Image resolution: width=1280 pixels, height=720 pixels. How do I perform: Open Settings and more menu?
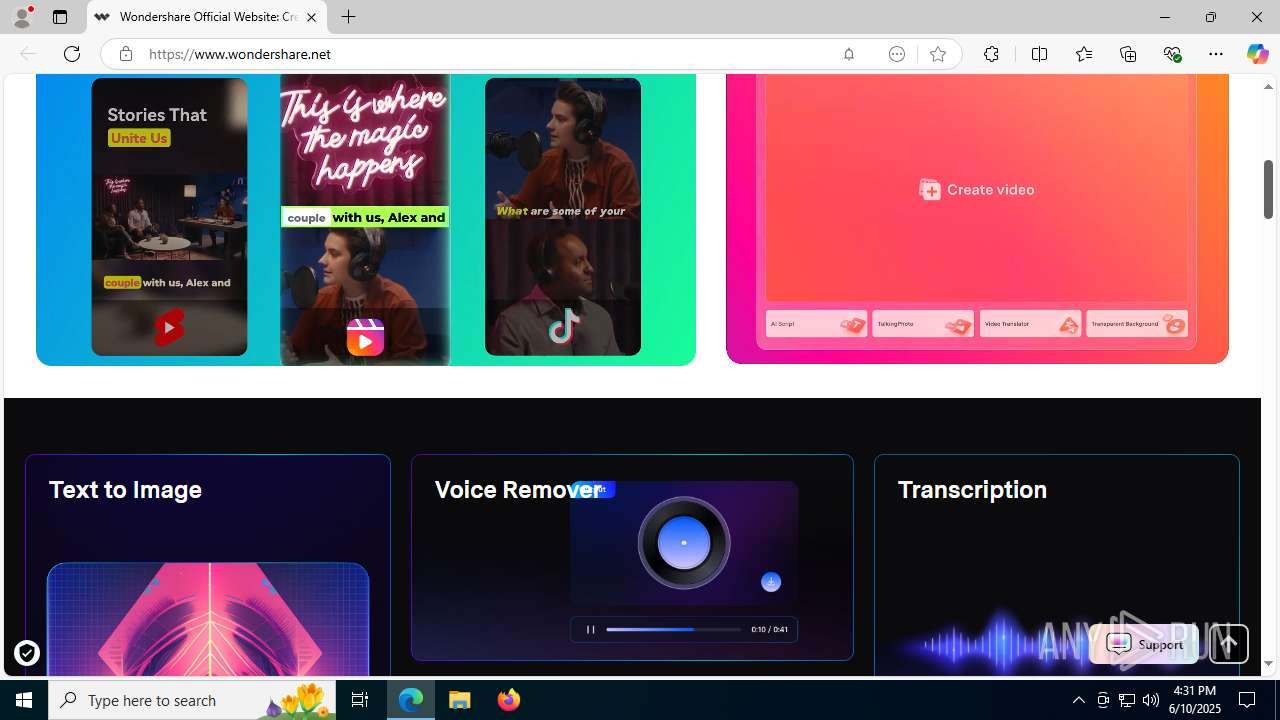(x=1216, y=54)
